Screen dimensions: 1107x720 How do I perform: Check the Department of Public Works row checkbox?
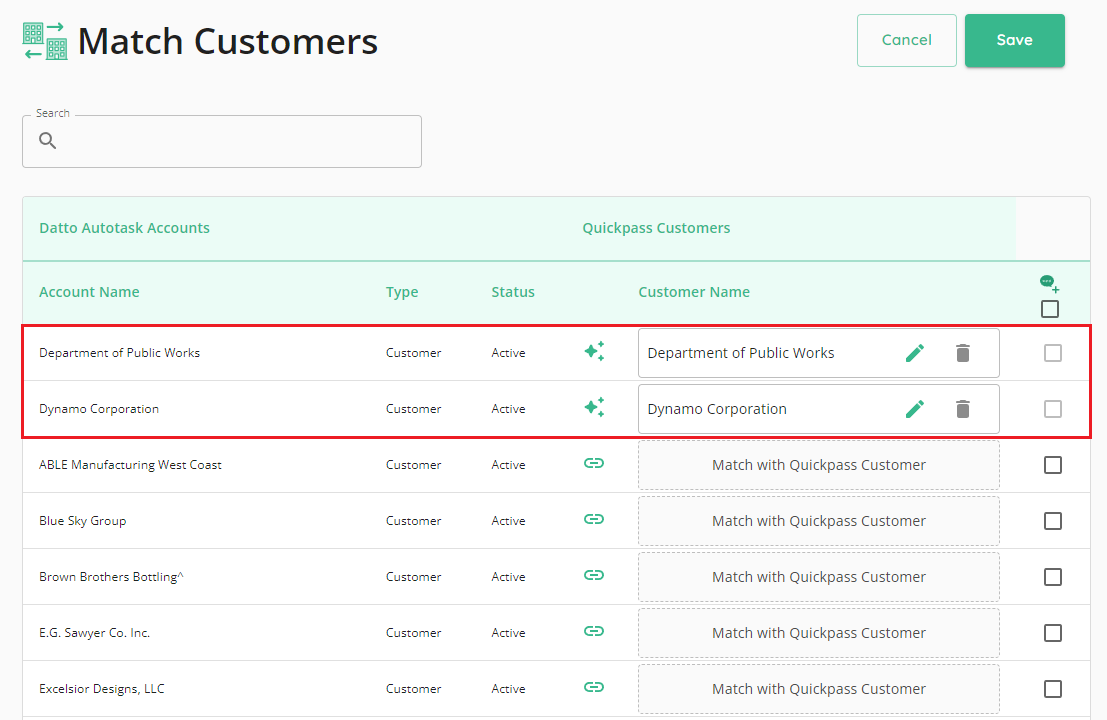click(x=1053, y=353)
